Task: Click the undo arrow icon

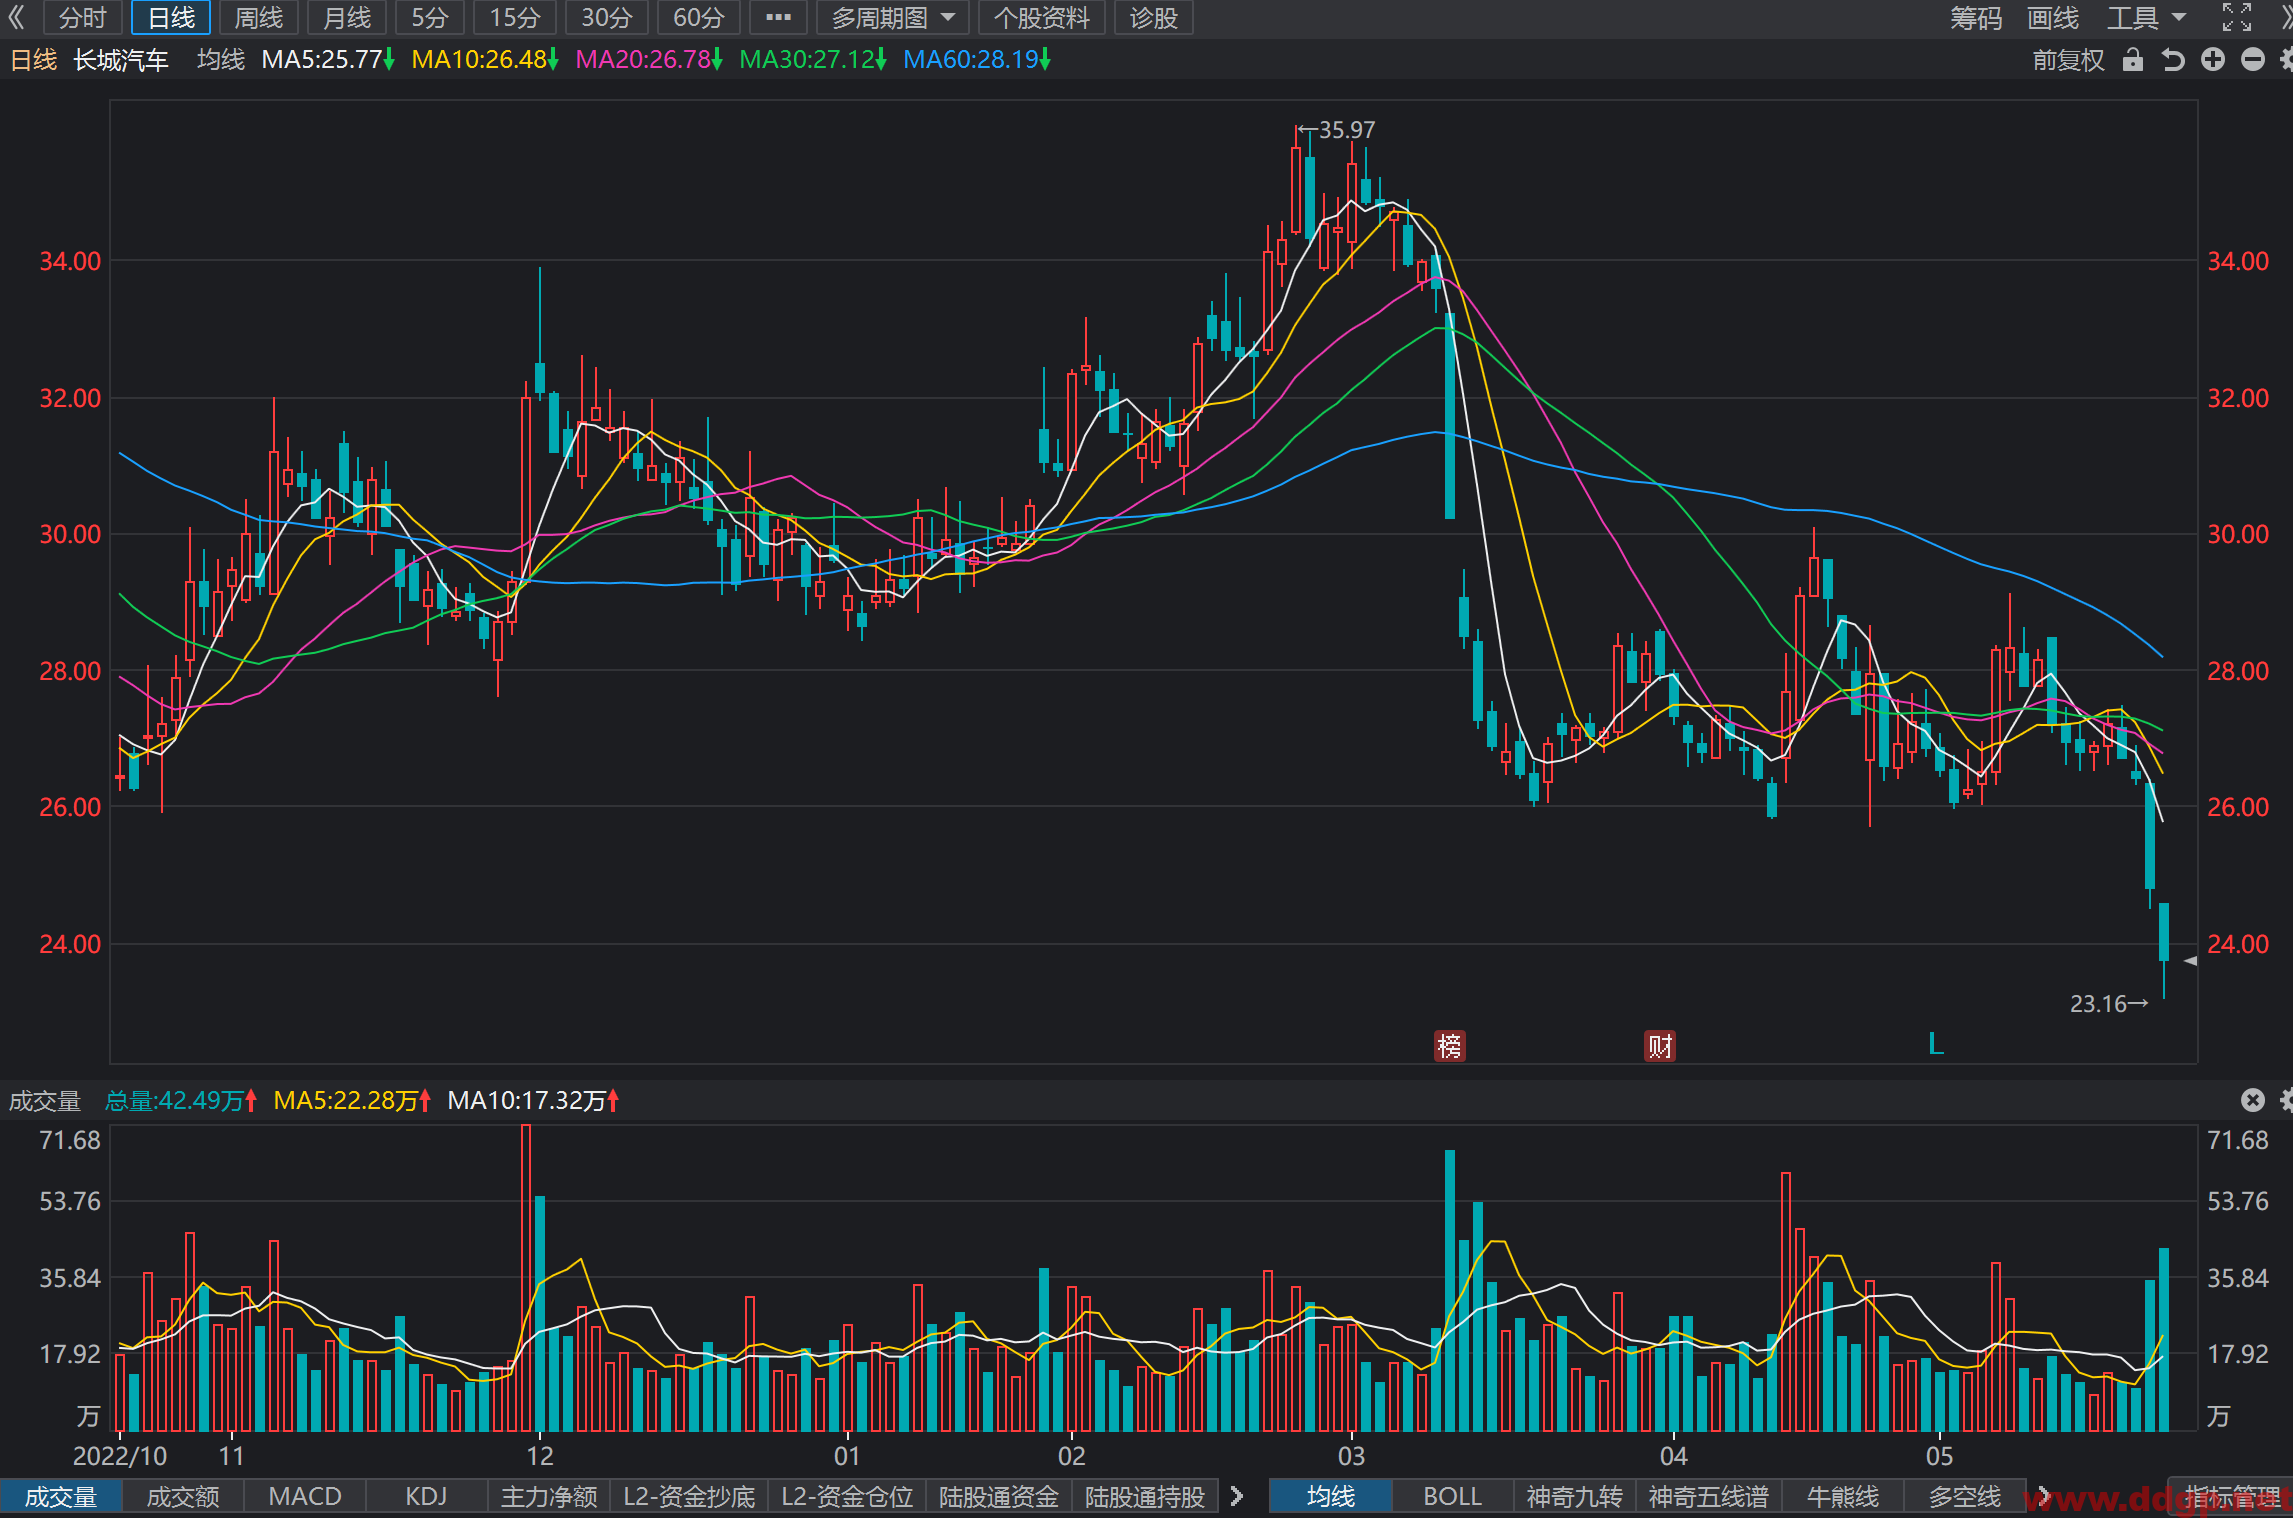Action: pyautogui.click(x=2173, y=60)
